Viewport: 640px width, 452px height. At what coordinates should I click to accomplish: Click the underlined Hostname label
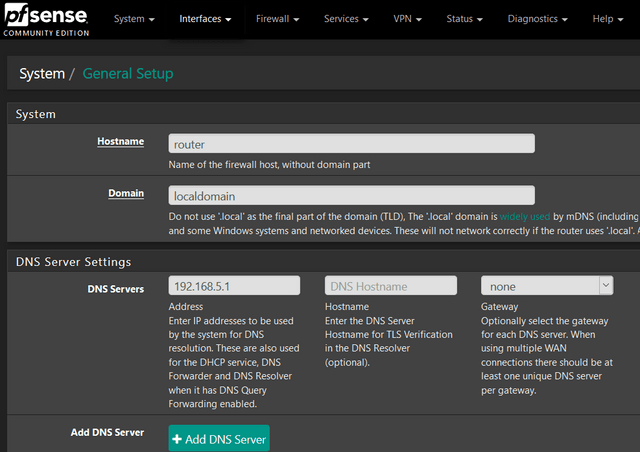click(120, 142)
